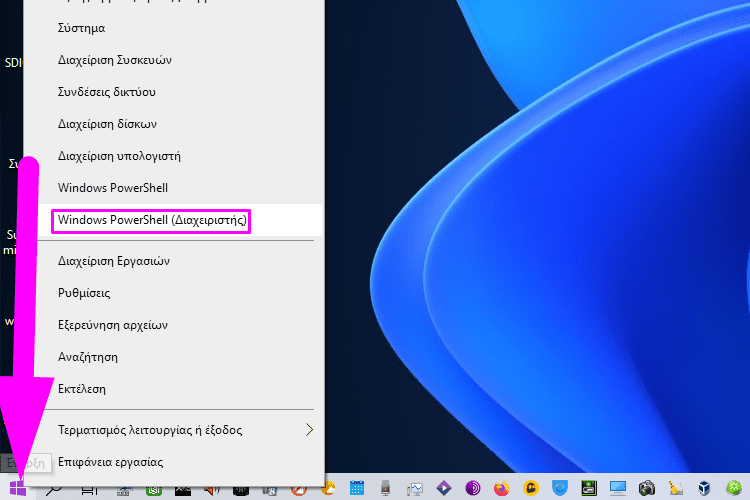Open the taskbar search magnifier
Image resolution: width=750 pixels, height=500 pixels.
(x=54, y=489)
